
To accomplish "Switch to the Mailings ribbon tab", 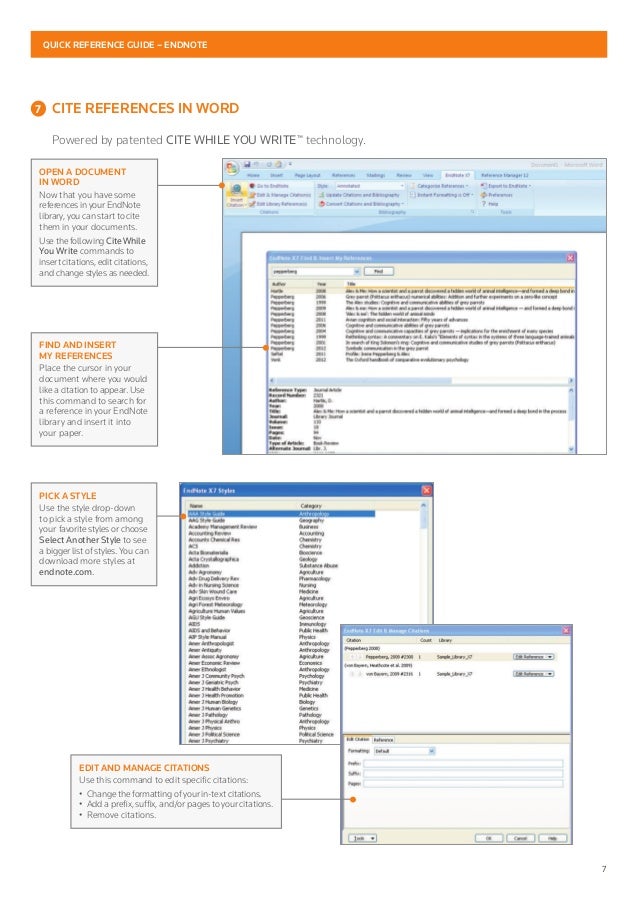I will click(375, 175).
